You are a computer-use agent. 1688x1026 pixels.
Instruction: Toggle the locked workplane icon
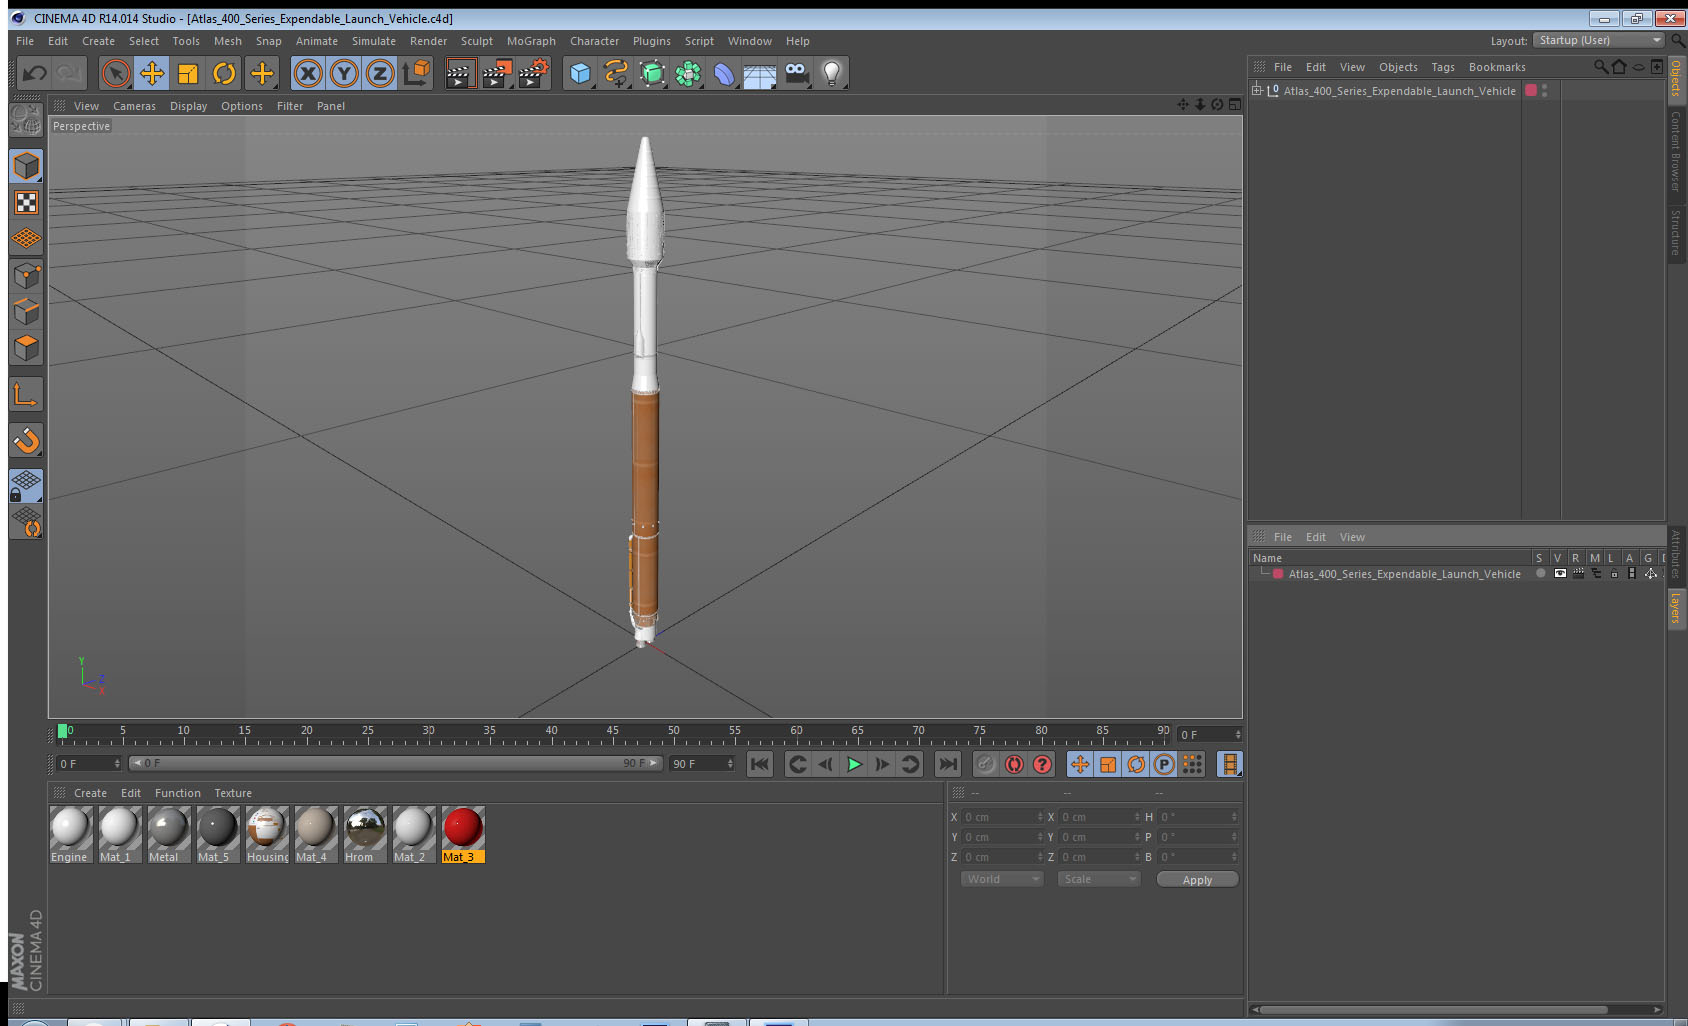26,486
